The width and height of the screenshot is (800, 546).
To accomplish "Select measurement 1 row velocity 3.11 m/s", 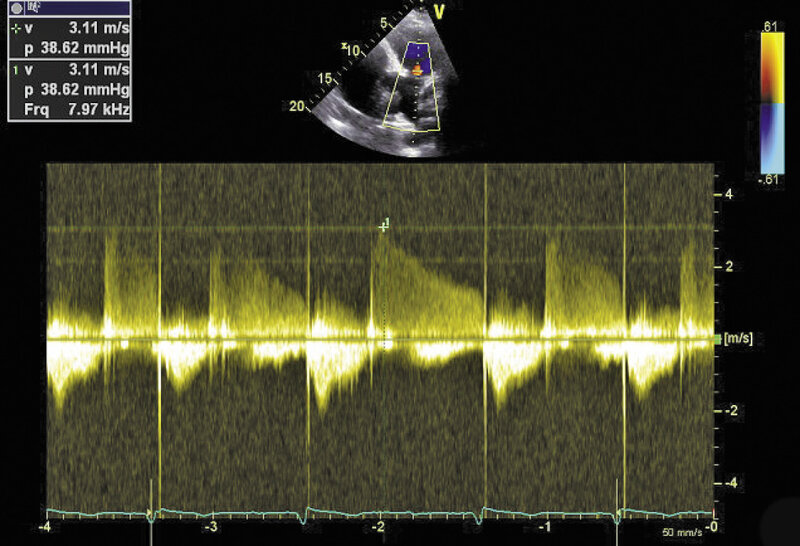I will coord(99,69).
